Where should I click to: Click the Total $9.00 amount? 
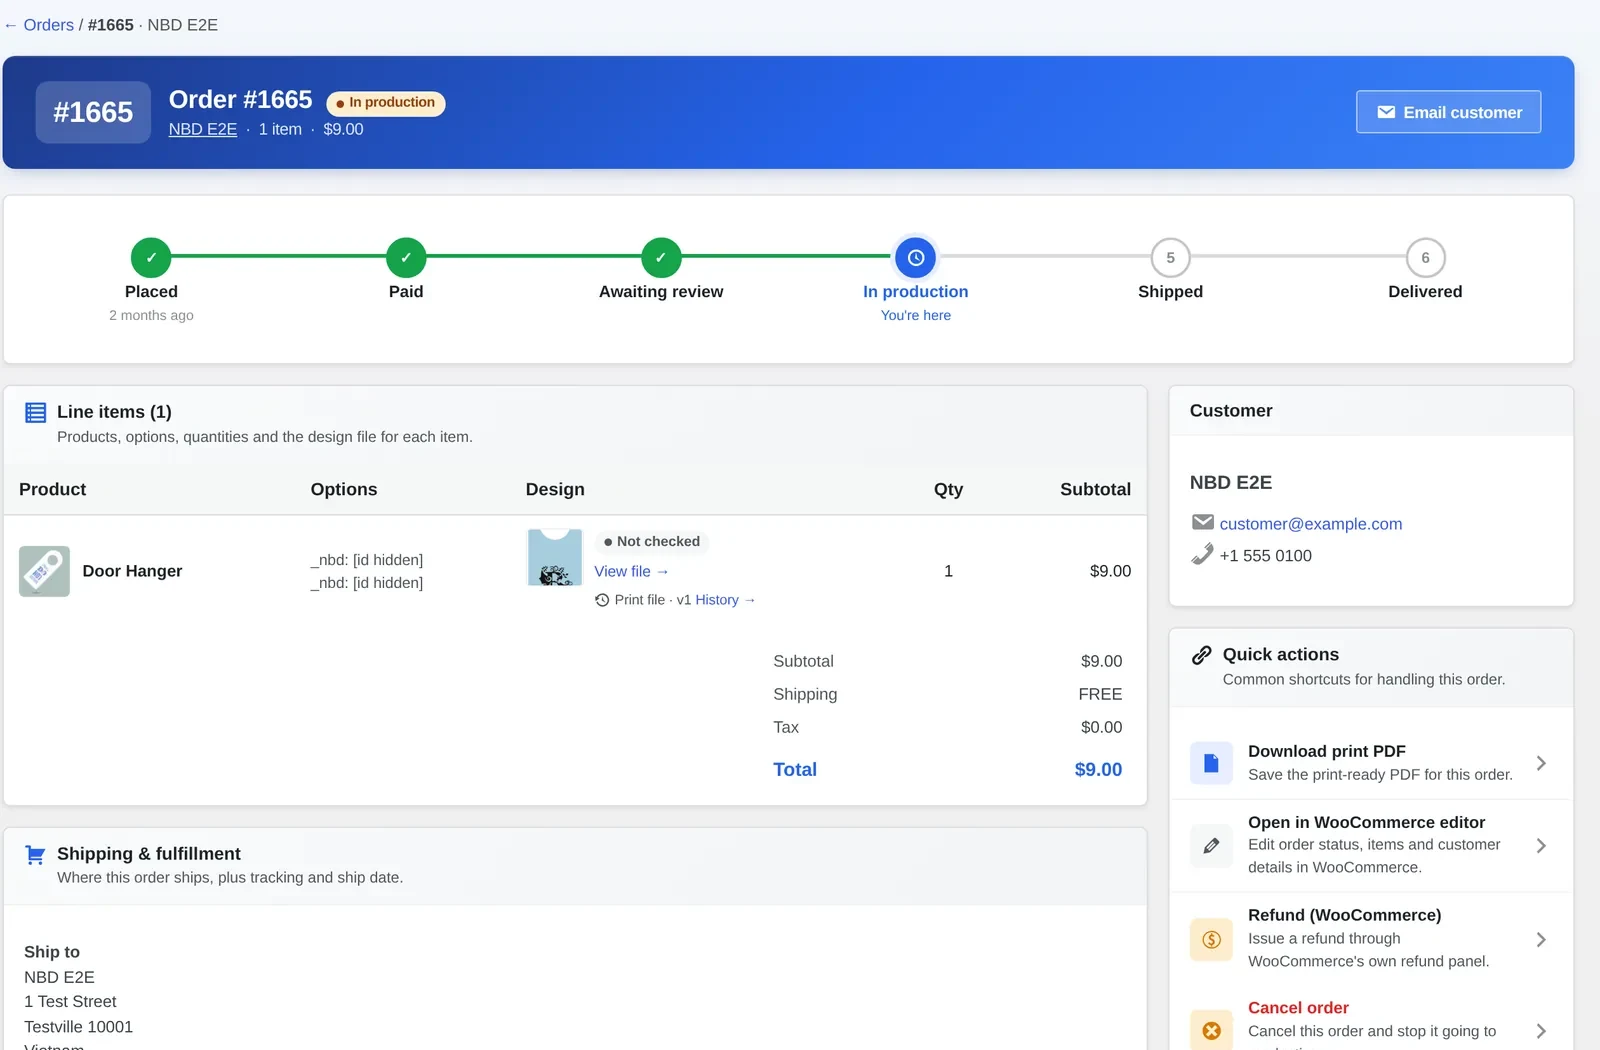[1098, 769]
